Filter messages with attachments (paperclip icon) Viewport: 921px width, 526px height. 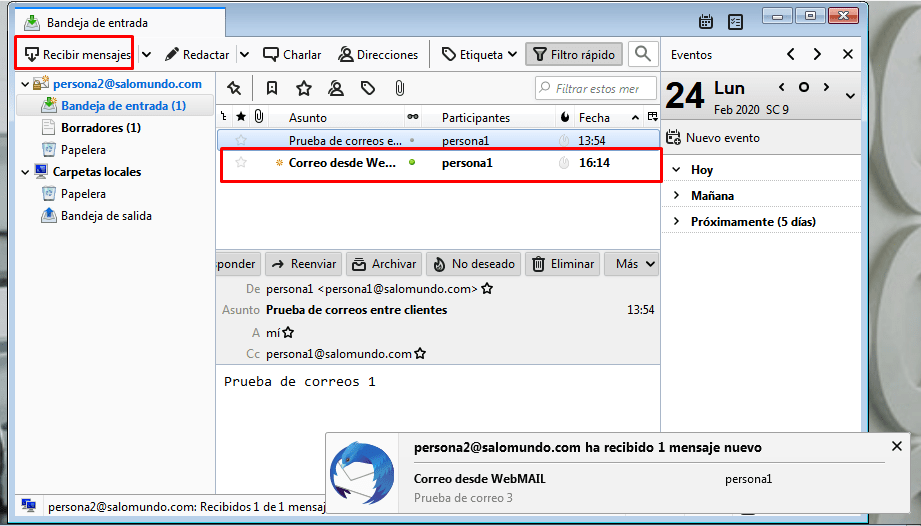pos(399,88)
